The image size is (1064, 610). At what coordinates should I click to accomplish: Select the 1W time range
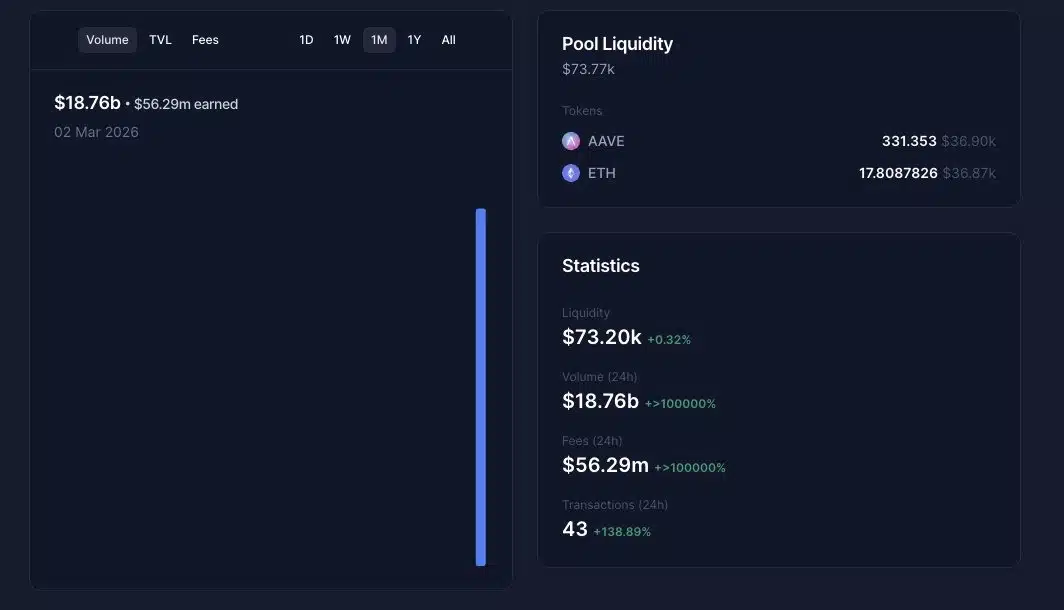(x=342, y=40)
